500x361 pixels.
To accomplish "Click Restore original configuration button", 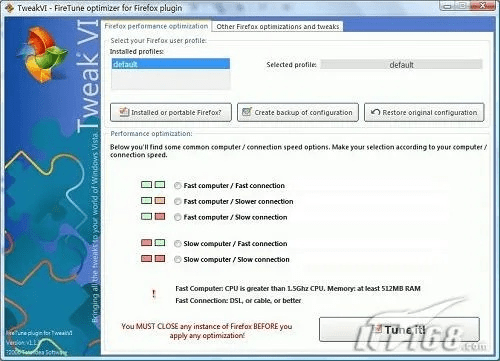I will [424, 112].
